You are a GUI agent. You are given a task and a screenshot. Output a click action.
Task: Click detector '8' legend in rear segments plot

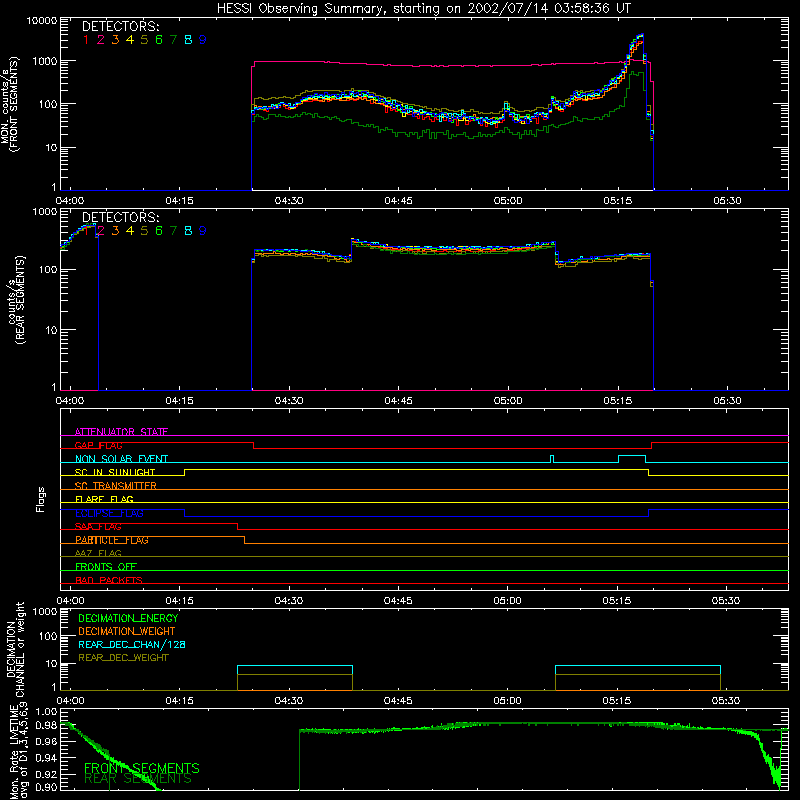pos(188,231)
